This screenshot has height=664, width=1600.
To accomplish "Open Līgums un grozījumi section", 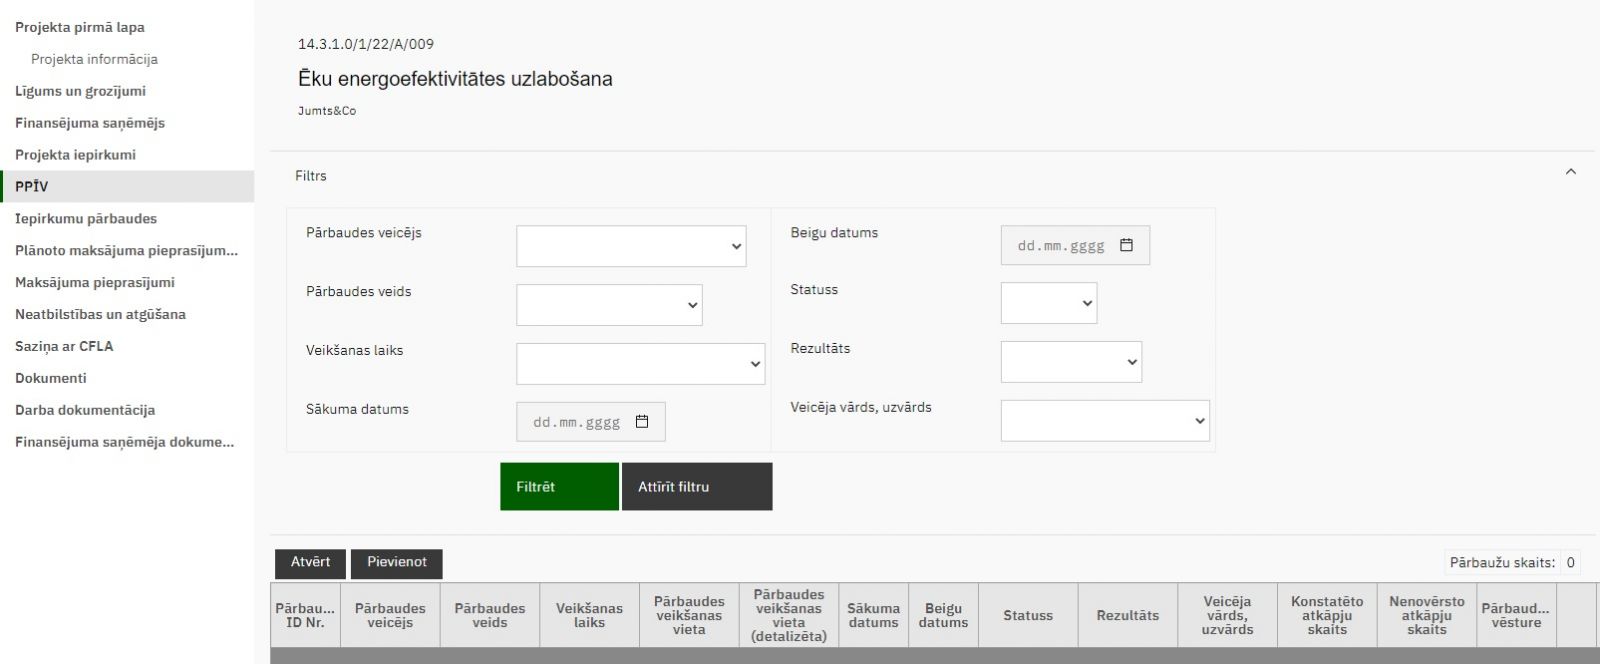I will pyautogui.click(x=80, y=91).
